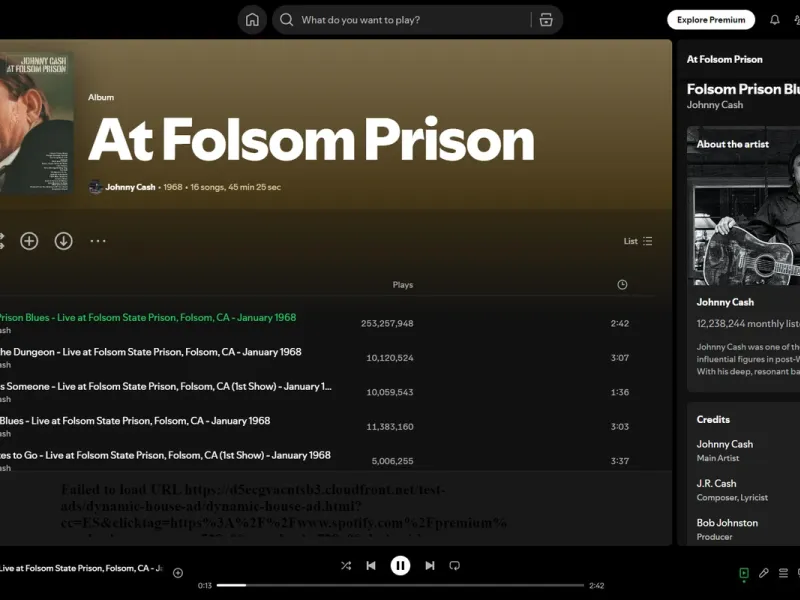Open At Folsom Prison in the sidebar header

click(724, 59)
